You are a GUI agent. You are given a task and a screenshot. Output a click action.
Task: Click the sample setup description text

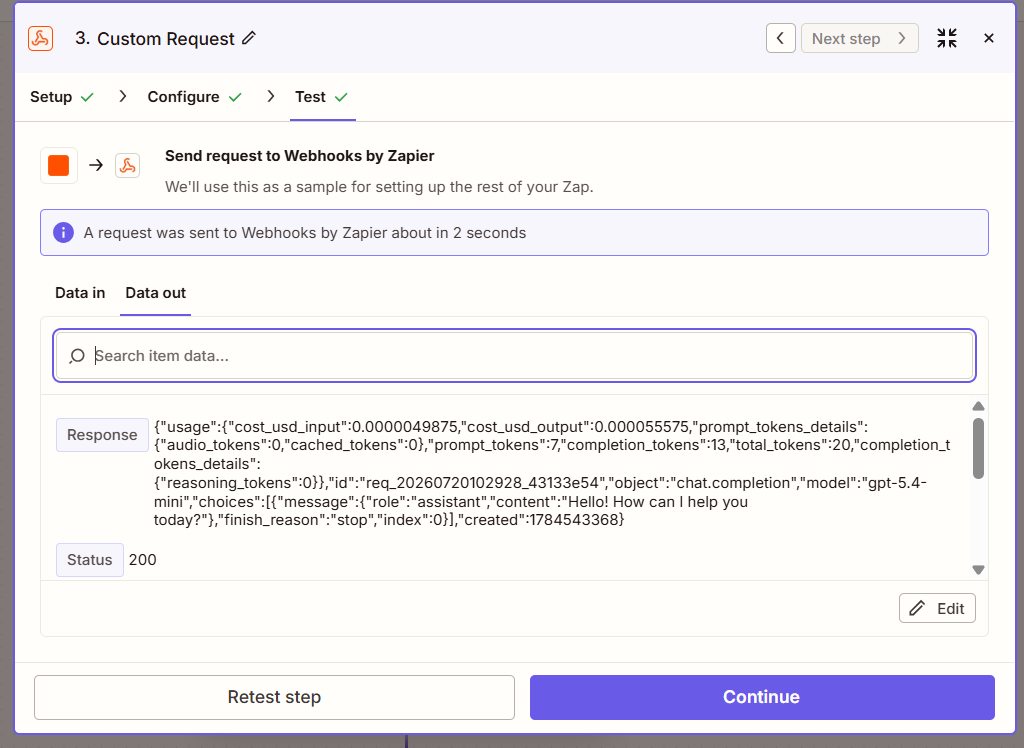coord(379,187)
